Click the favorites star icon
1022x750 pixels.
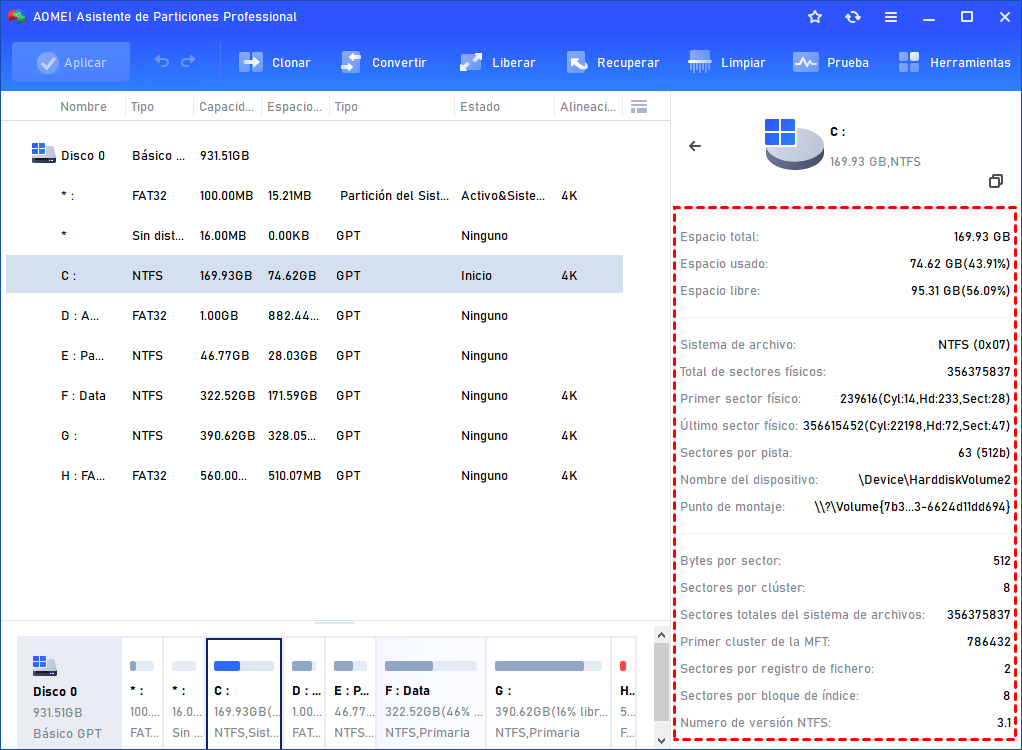[815, 17]
